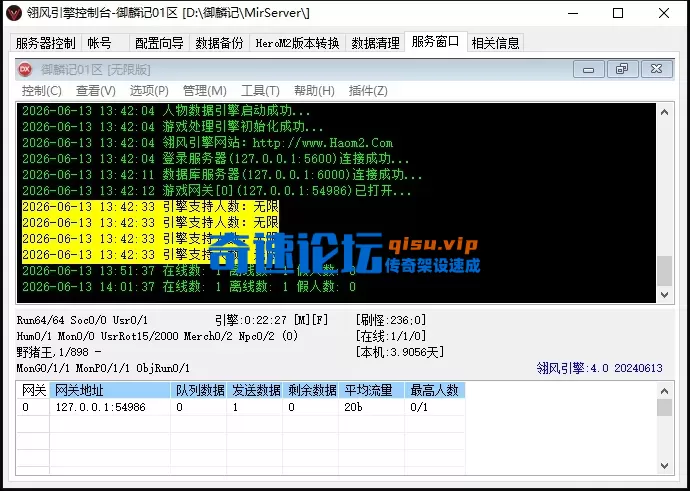Viewport: 690px width, 491px height.
Task: Open the 数据备份 tab
Action: point(219,43)
